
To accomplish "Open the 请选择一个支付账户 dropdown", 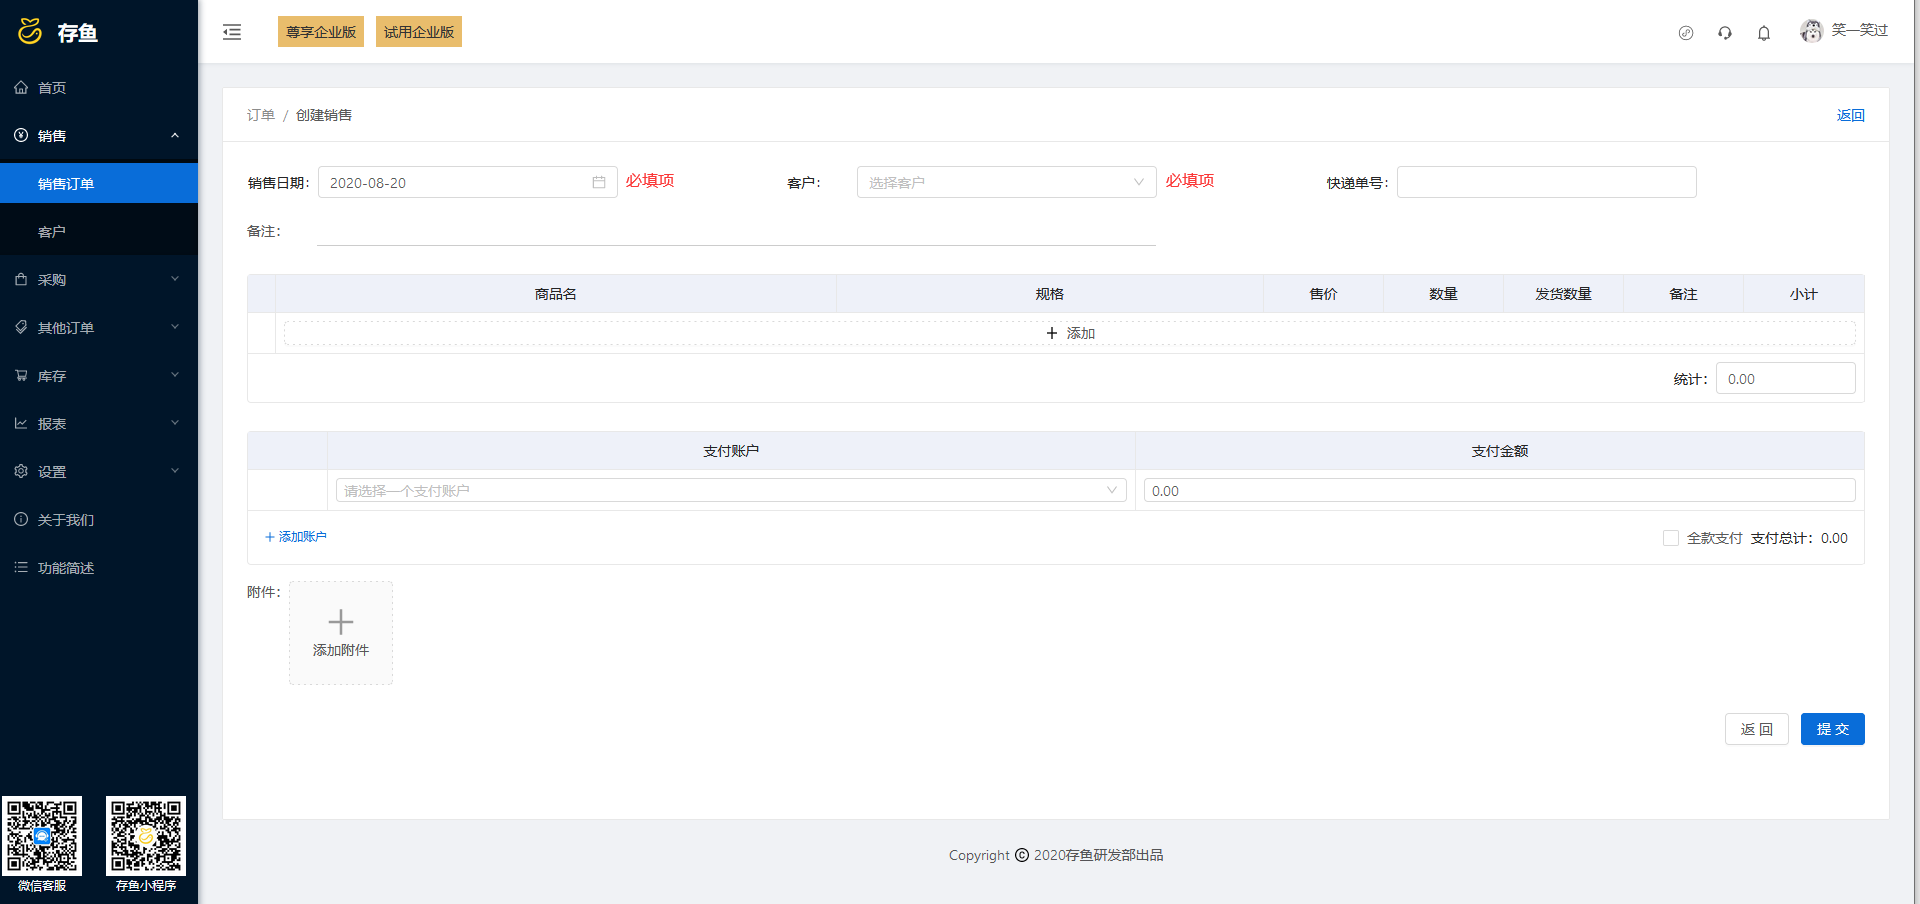I will [x=731, y=491].
